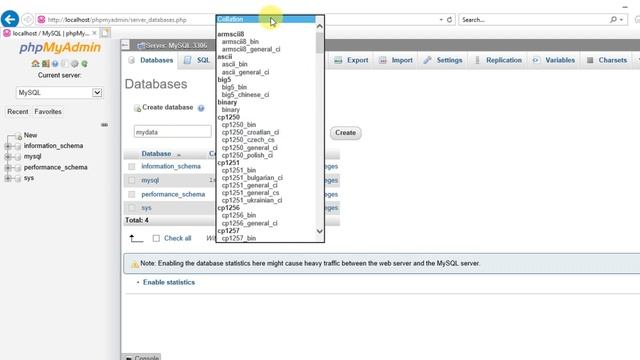Click the collation list scroll down arrow
The image size is (640, 360).
pos(320,231)
